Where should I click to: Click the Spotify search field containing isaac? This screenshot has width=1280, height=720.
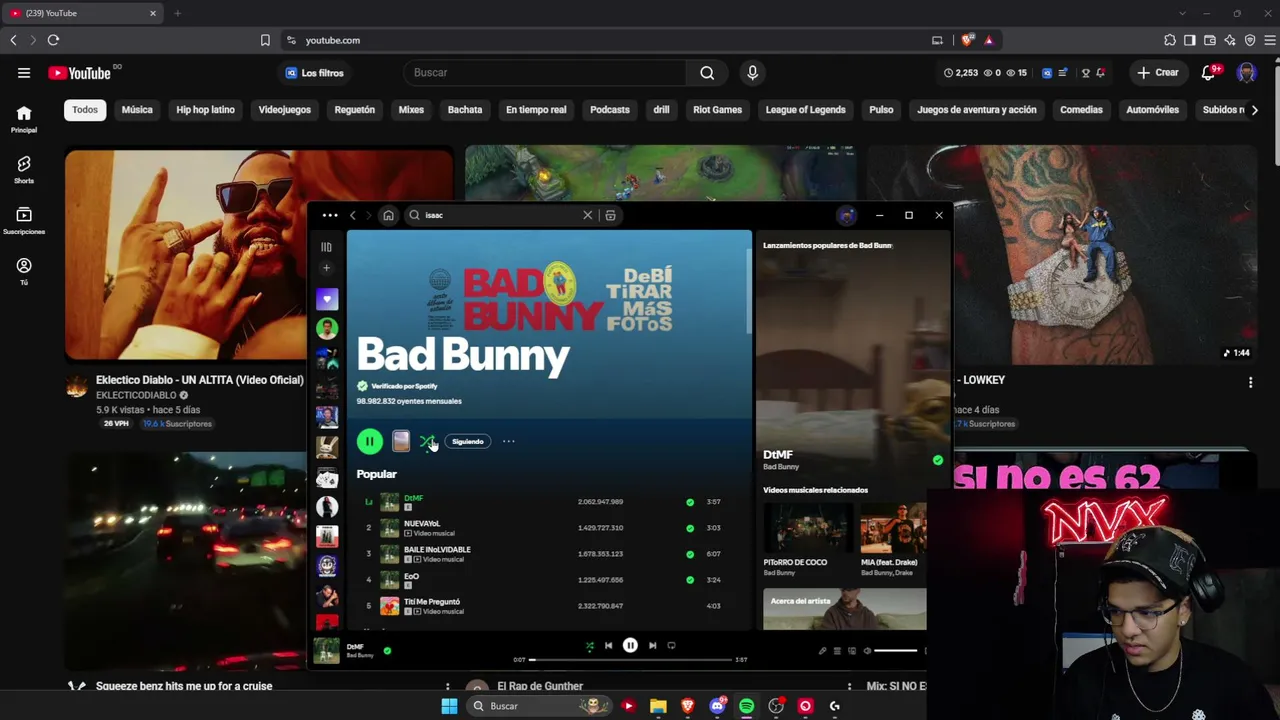(x=500, y=215)
